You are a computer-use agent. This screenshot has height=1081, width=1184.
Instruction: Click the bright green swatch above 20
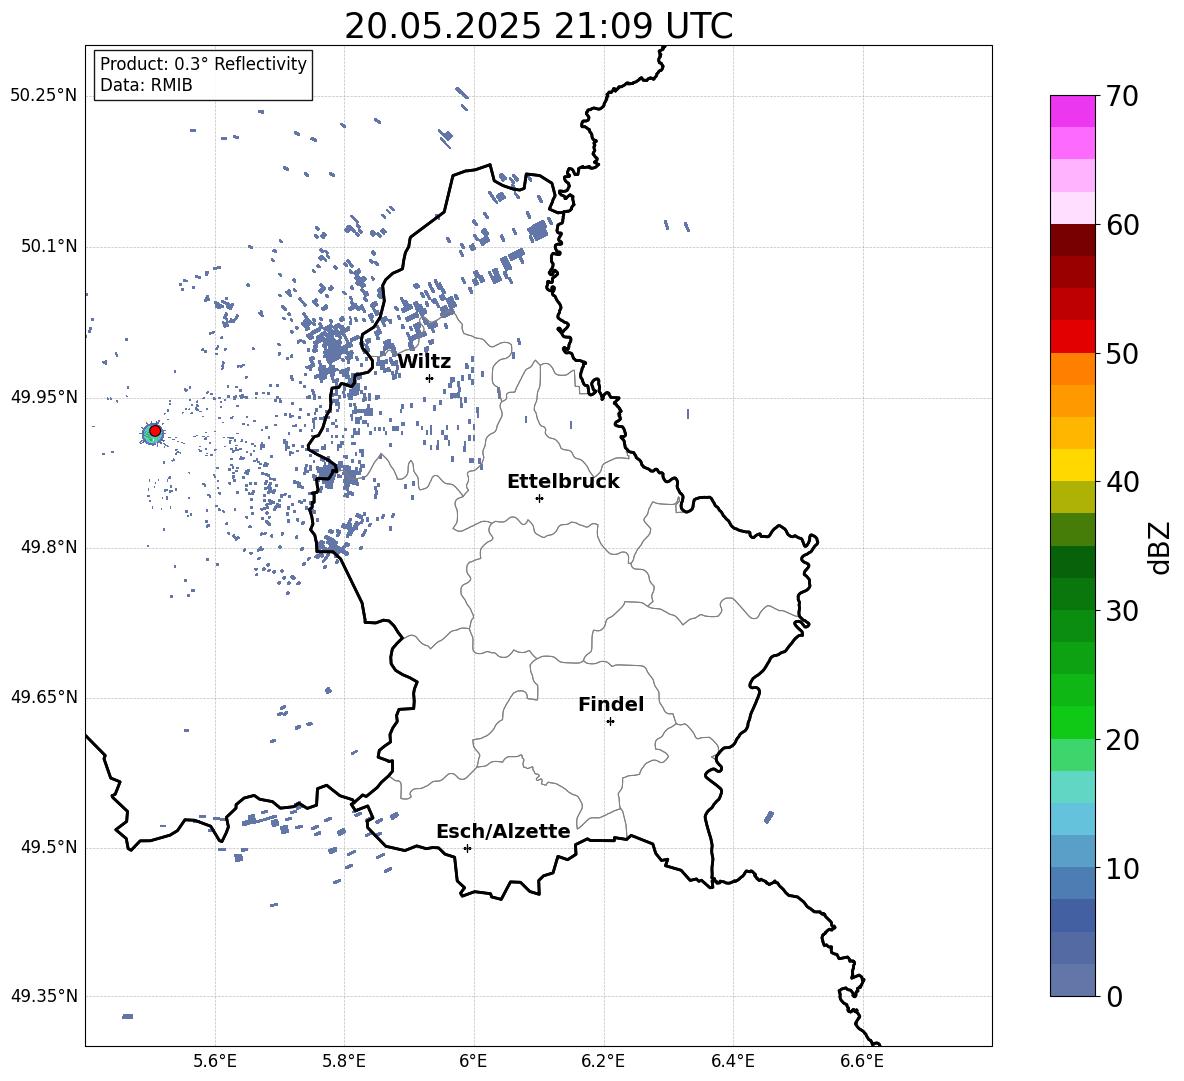[x=1073, y=722]
